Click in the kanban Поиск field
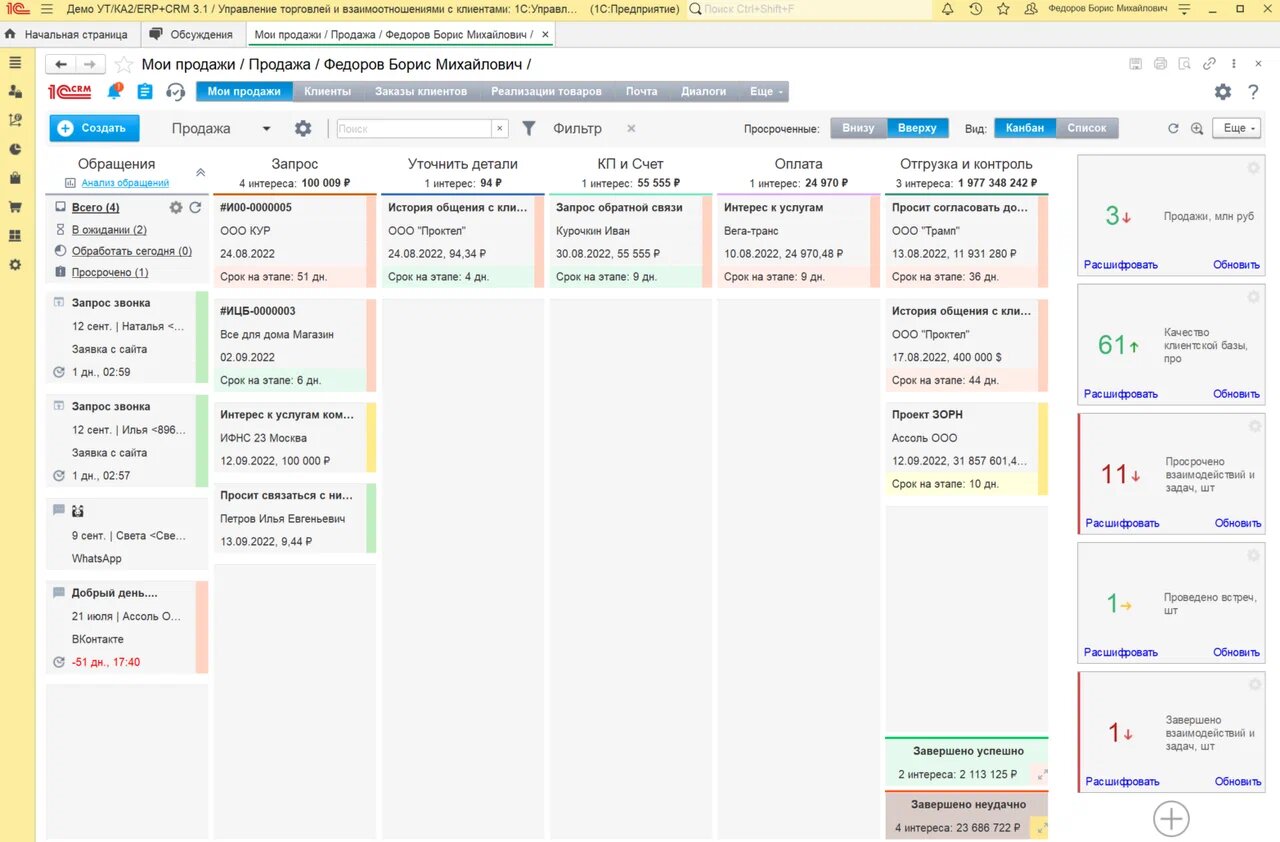Image resolution: width=1280 pixels, height=842 pixels. pyautogui.click(x=414, y=129)
